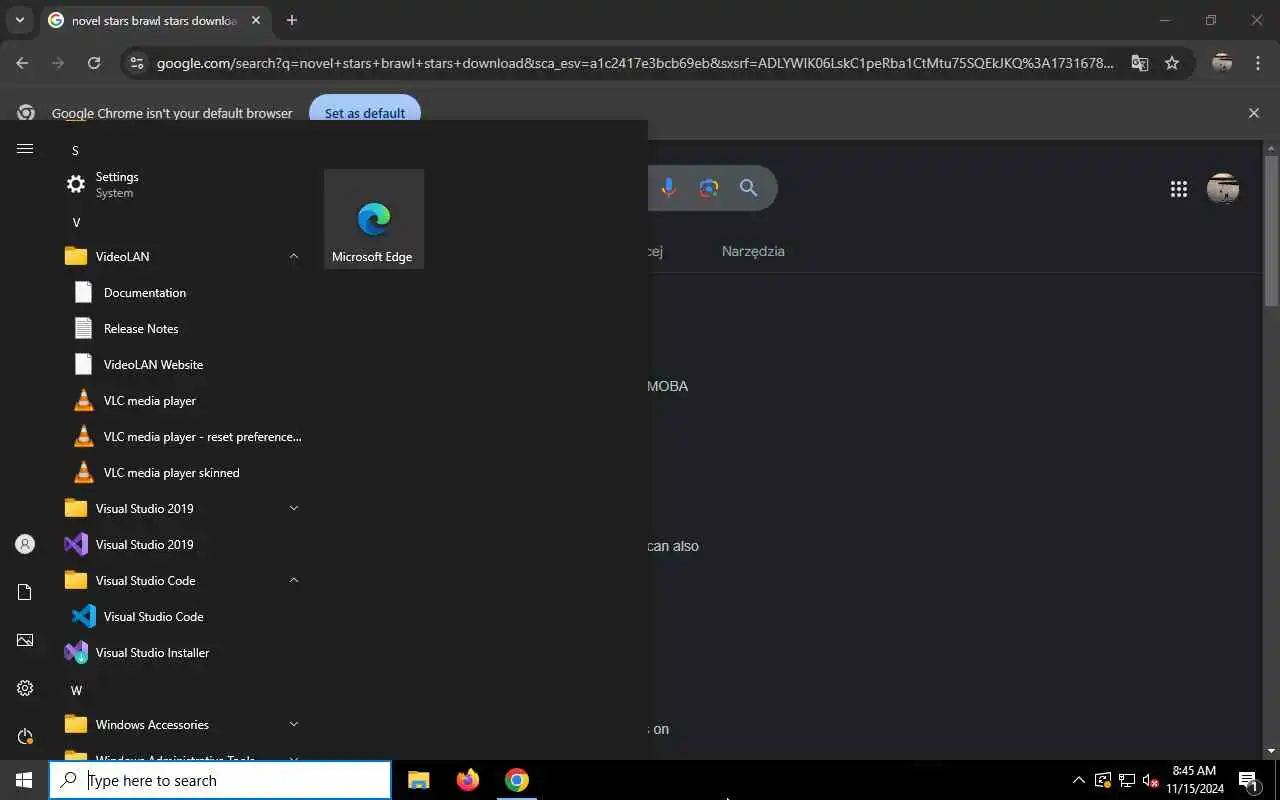Viewport: 1280px width, 800px height.
Task: View site information icon in address bar
Action: tap(137, 63)
